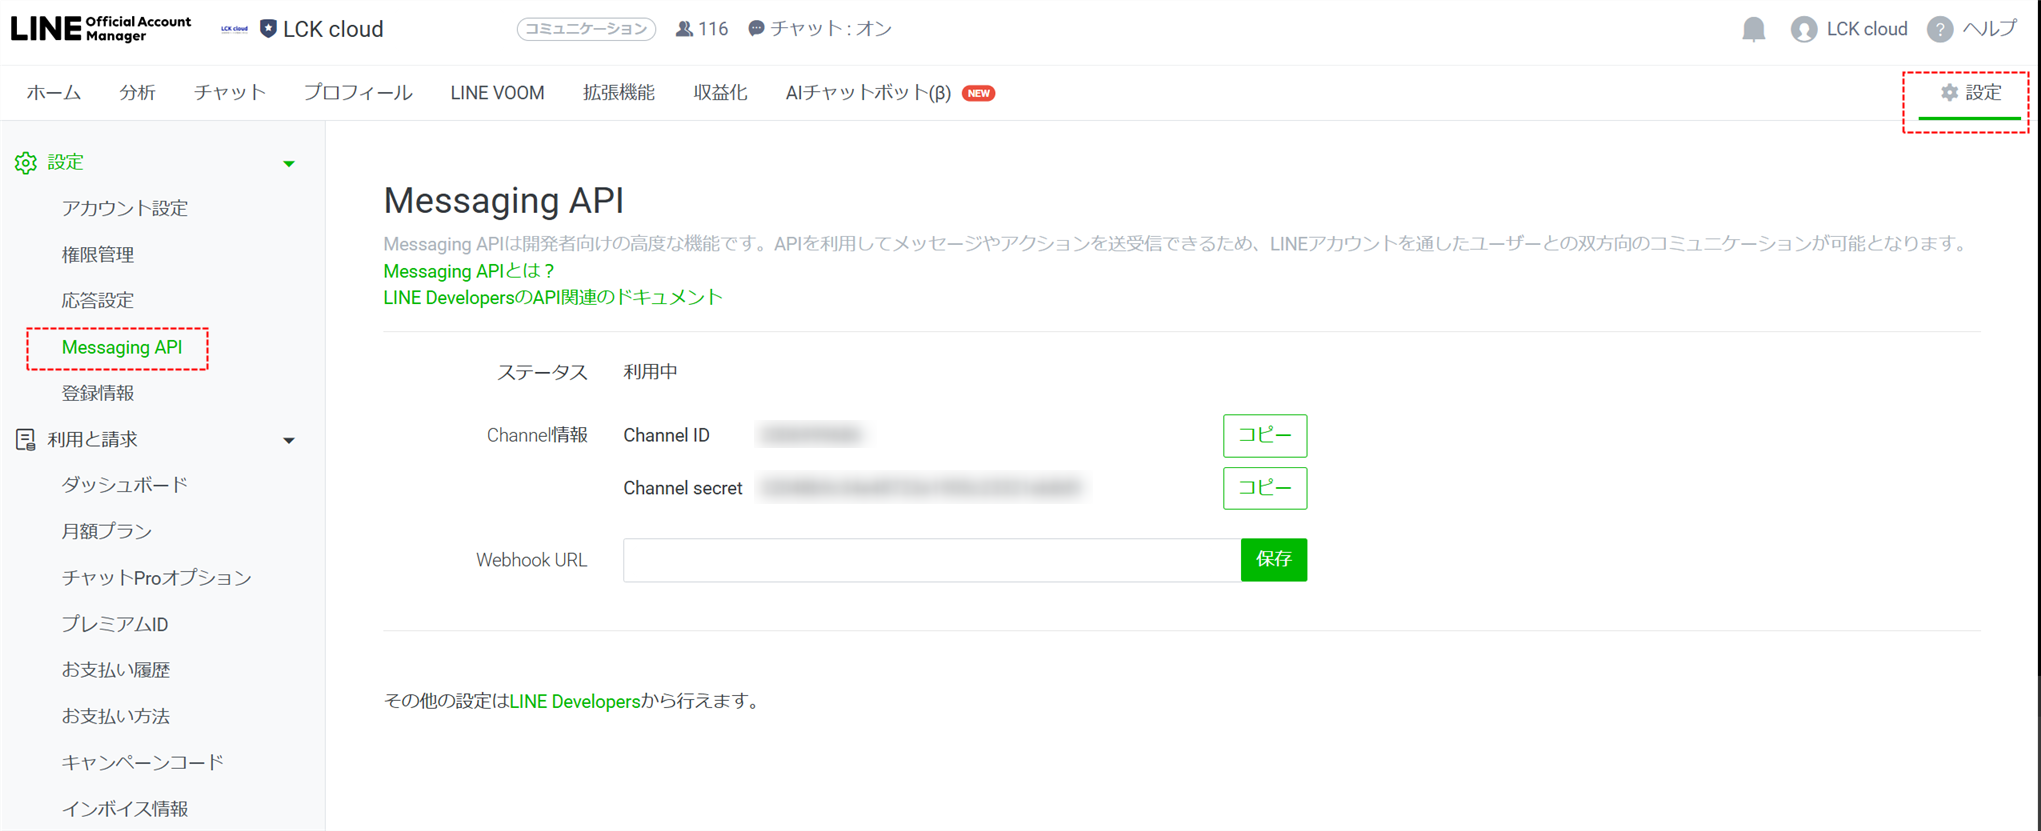The width and height of the screenshot is (2041, 831).
Task: Copy the Channel secret
Action: pos(1264,488)
